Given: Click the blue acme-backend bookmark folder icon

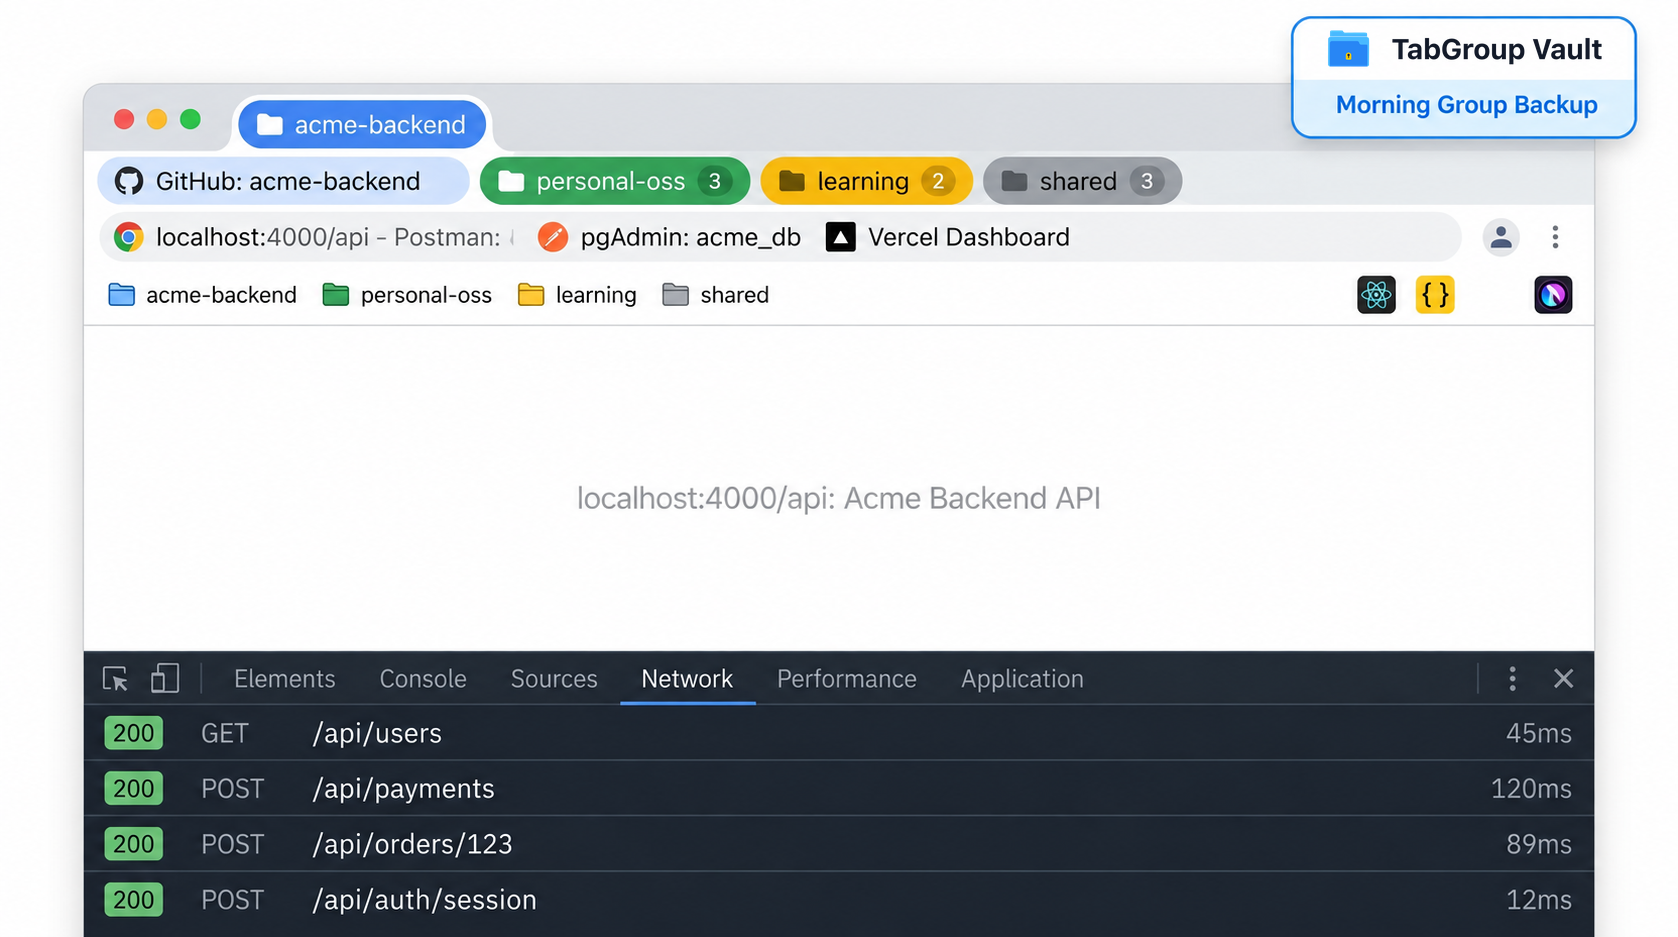Looking at the screenshot, I should (x=121, y=295).
